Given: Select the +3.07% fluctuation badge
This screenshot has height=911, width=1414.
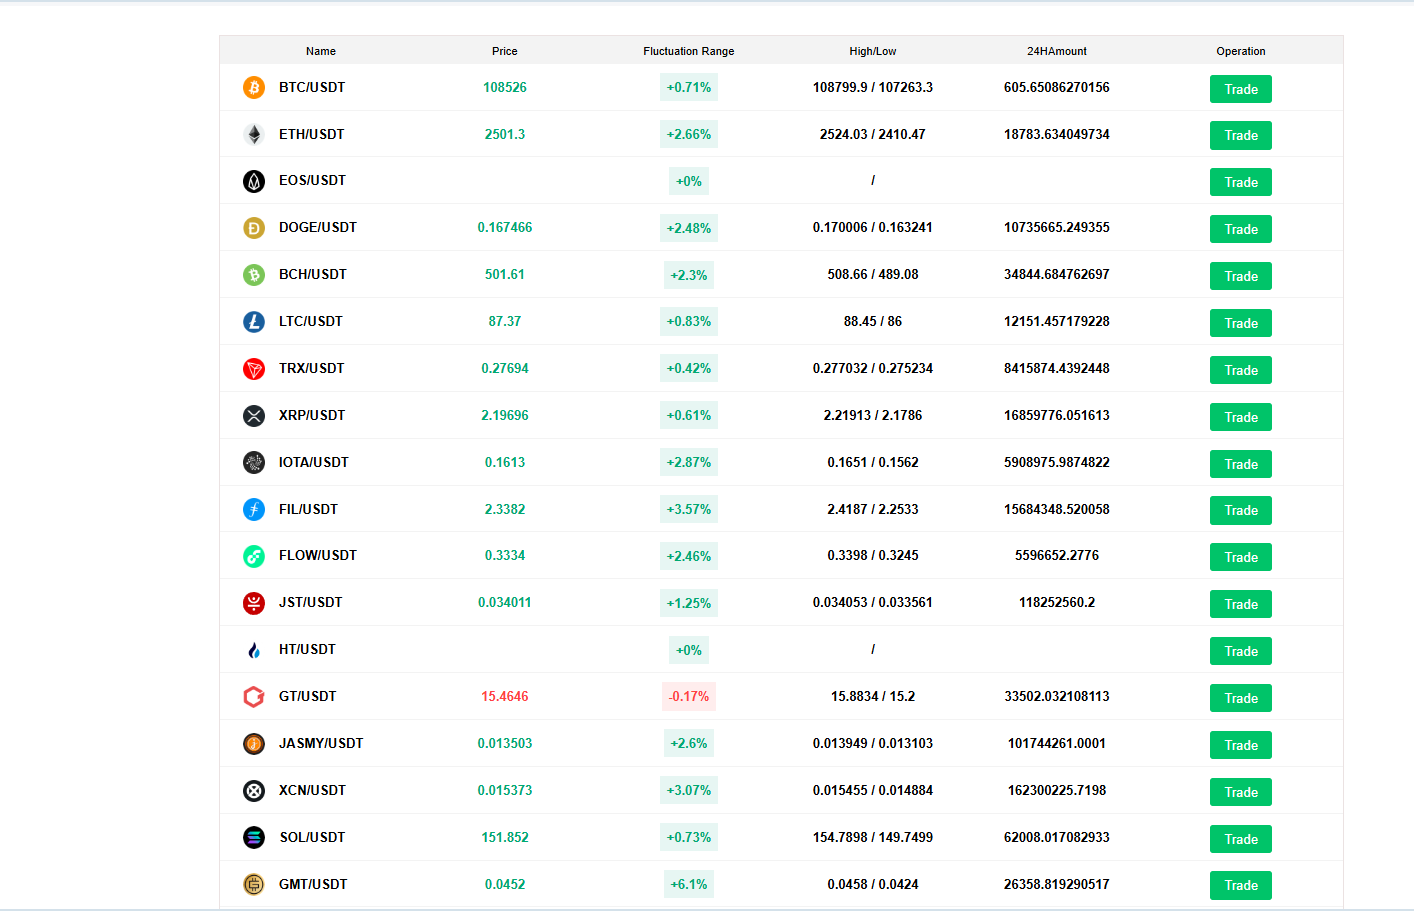Looking at the screenshot, I should [x=689, y=790].
